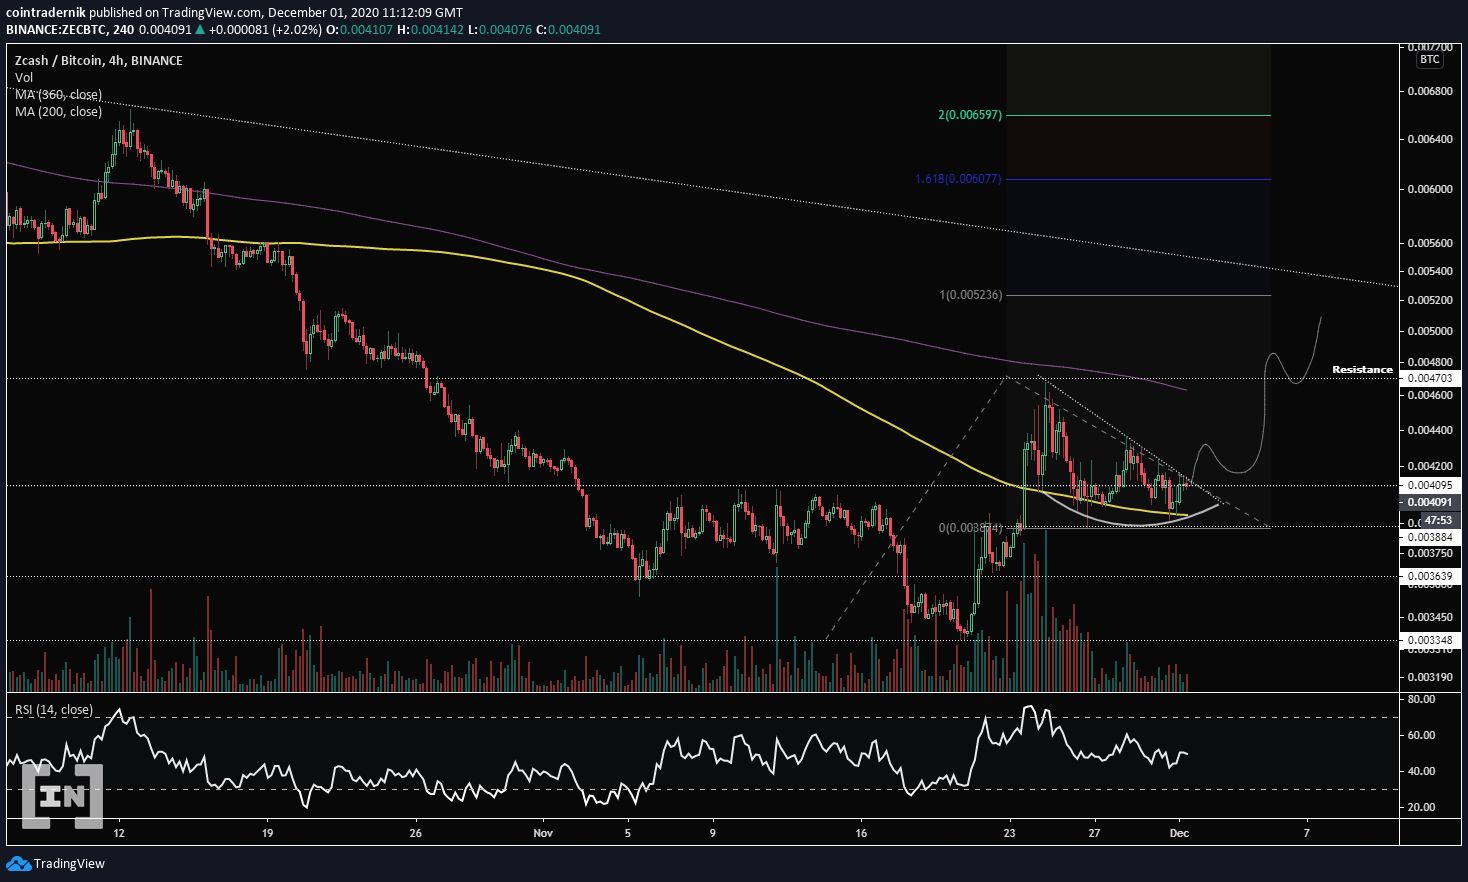The height and width of the screenshot is (882, 1468).
Task: Select the MA (360, close) indicator label
Action: coord(58,95)
